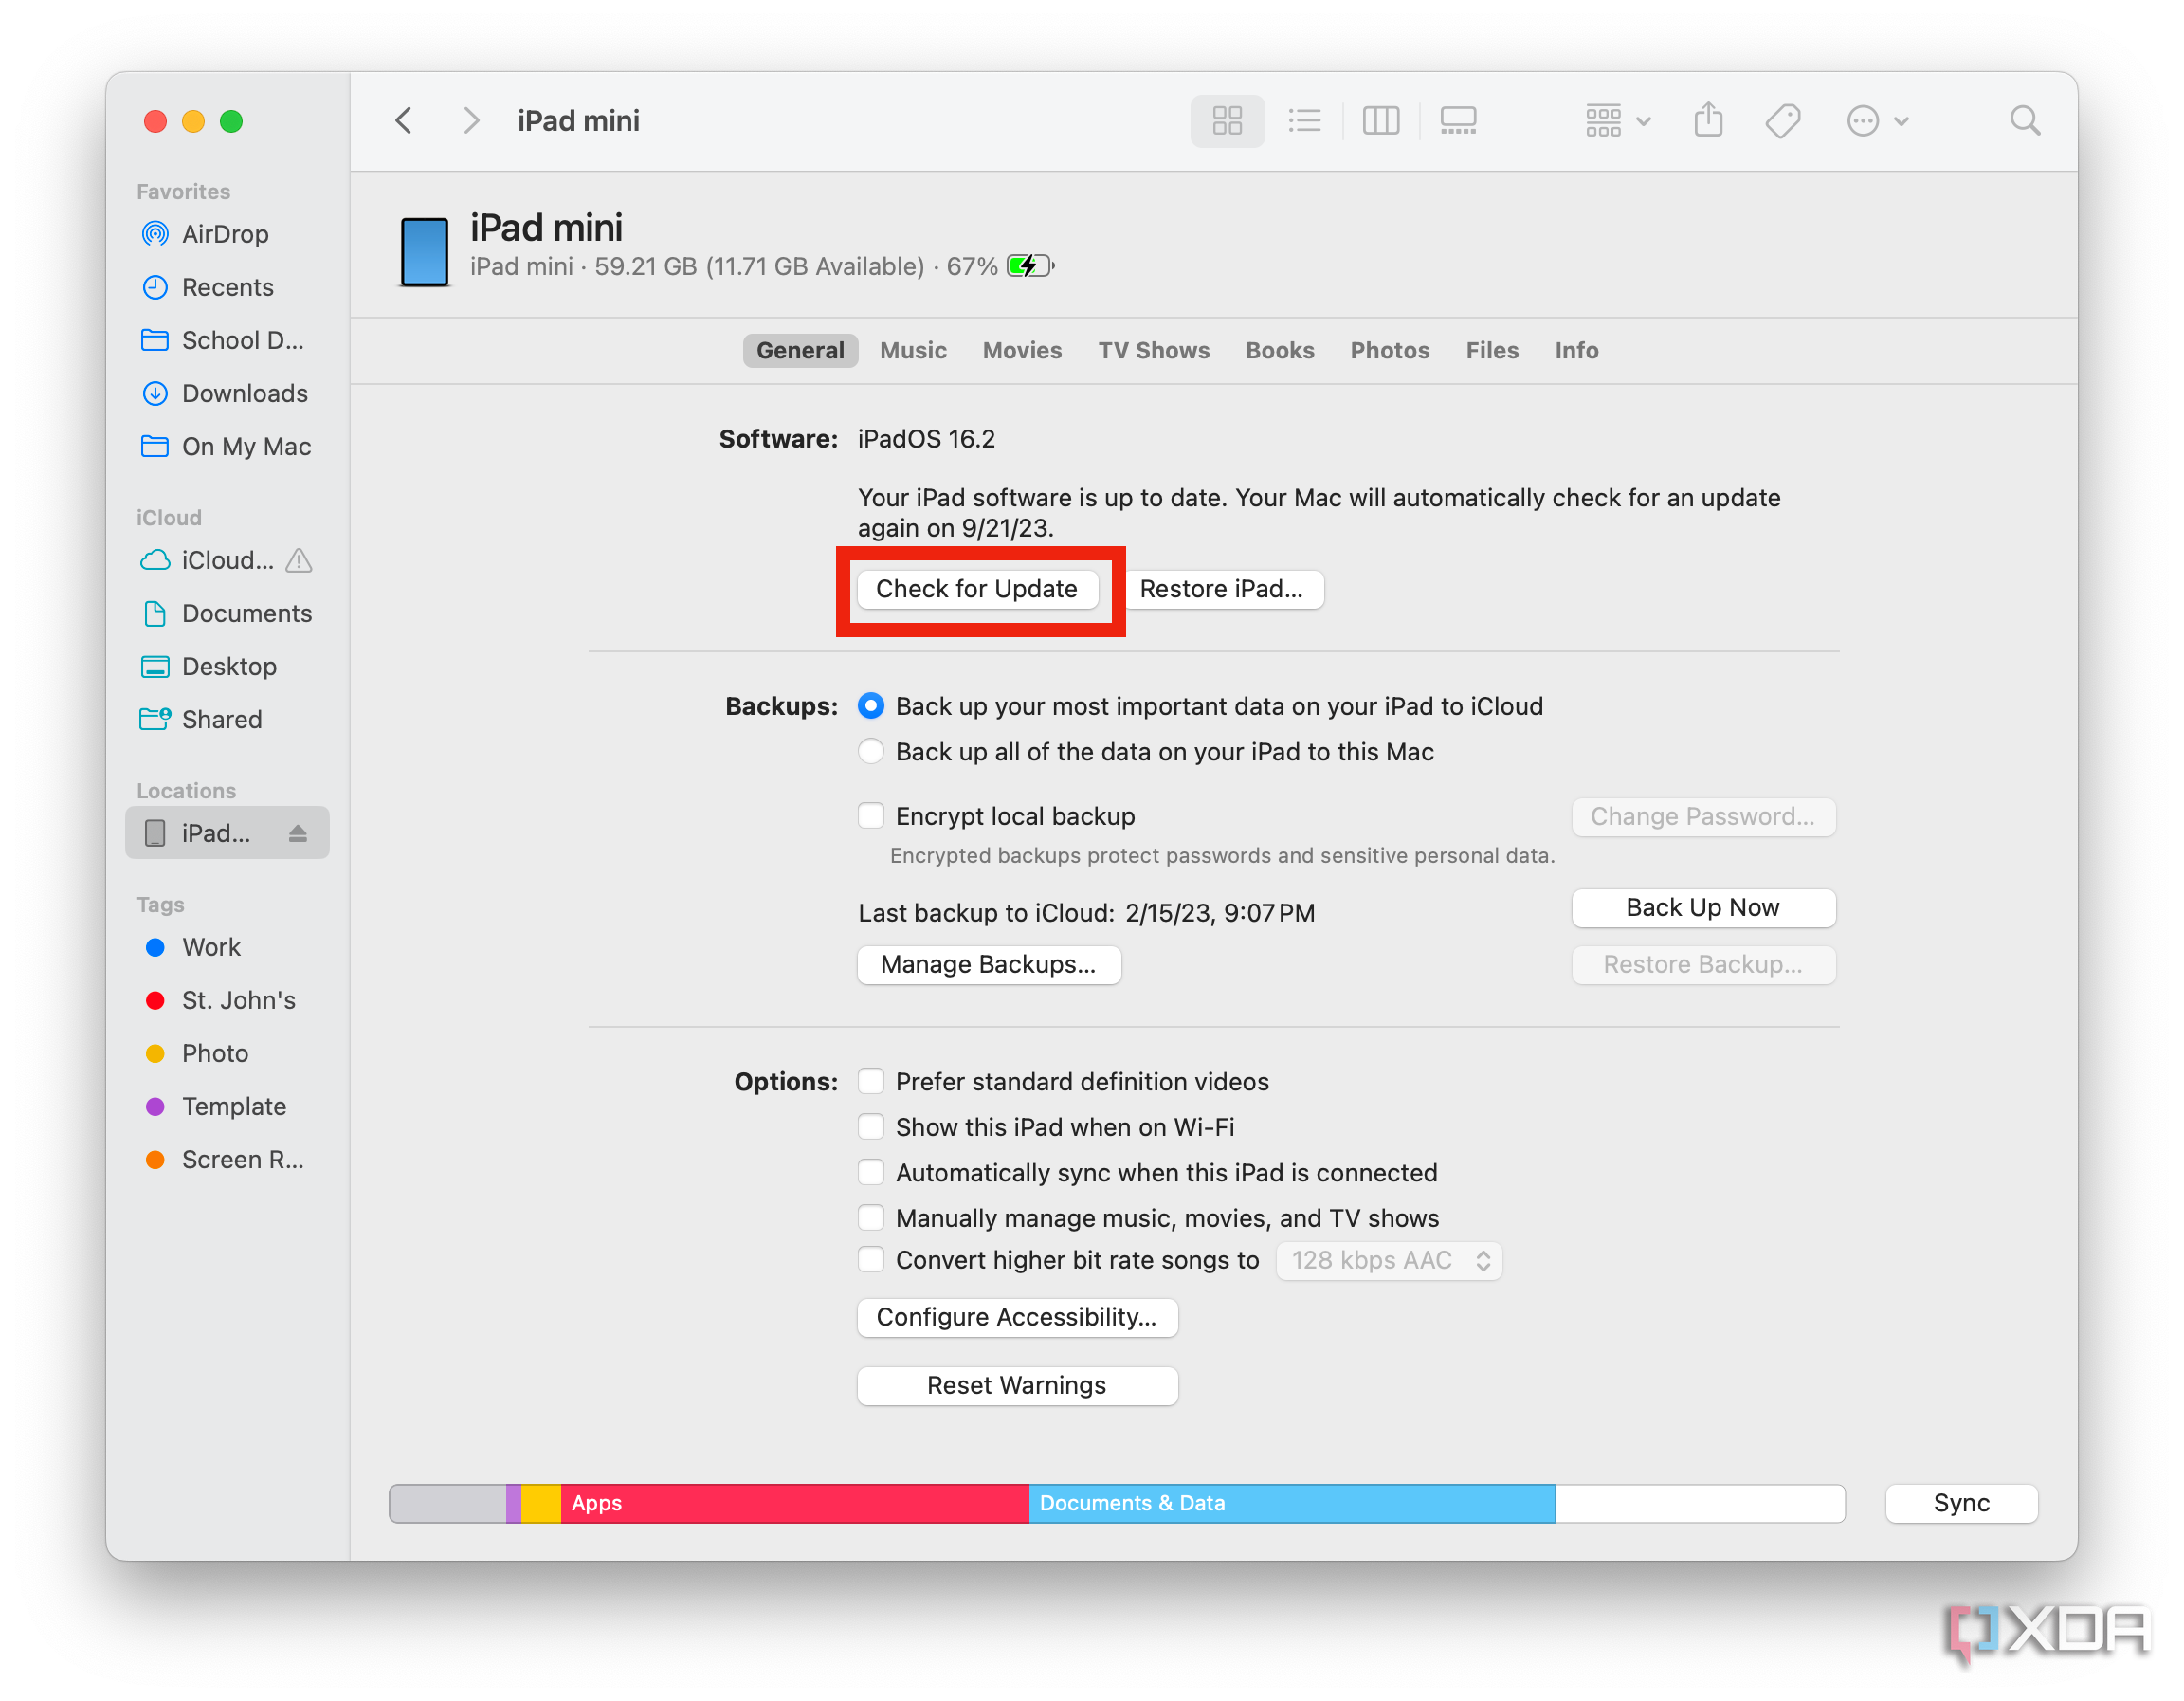The height and width of the screenshot is (1701, 2184).
Task: Enable Encrypt local backup checkbox
Action: coord(871,816)
